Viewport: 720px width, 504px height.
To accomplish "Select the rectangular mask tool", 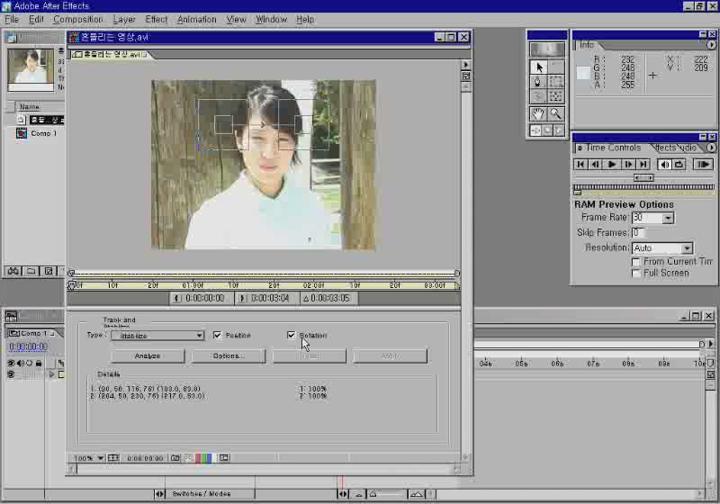I will click(x=556, y=83).
